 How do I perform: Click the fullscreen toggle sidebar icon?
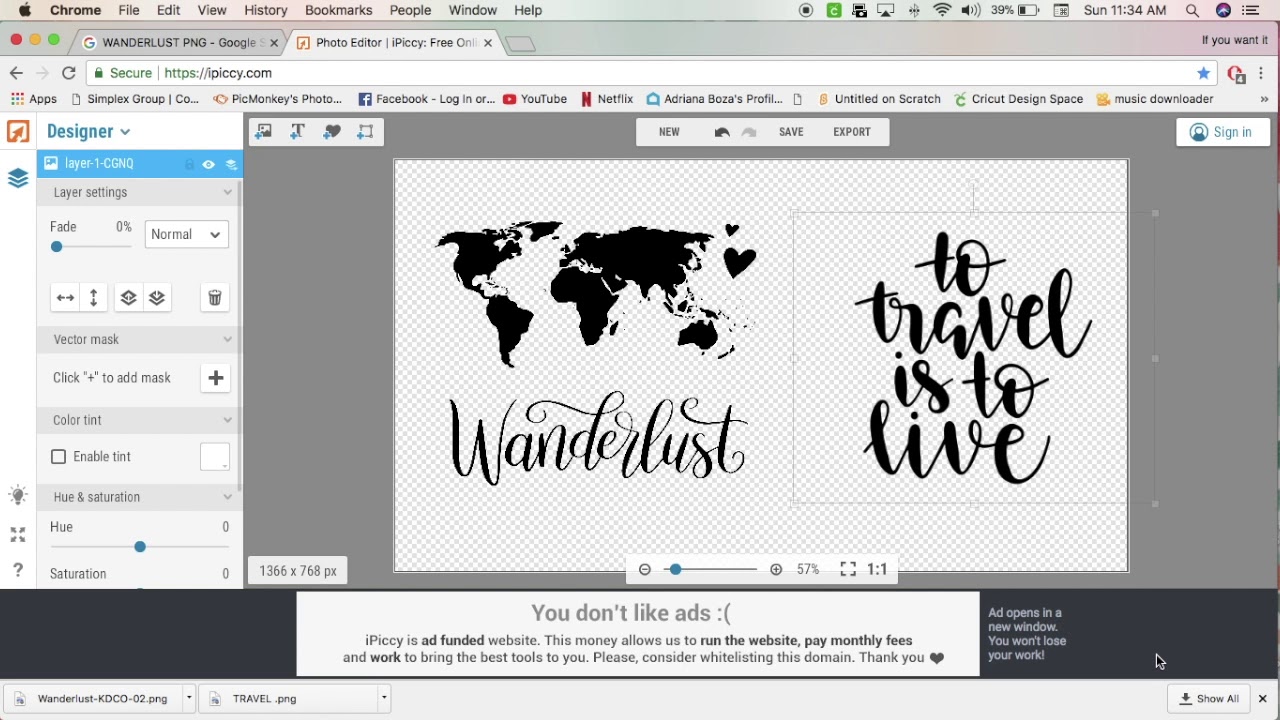pos(18,535)
